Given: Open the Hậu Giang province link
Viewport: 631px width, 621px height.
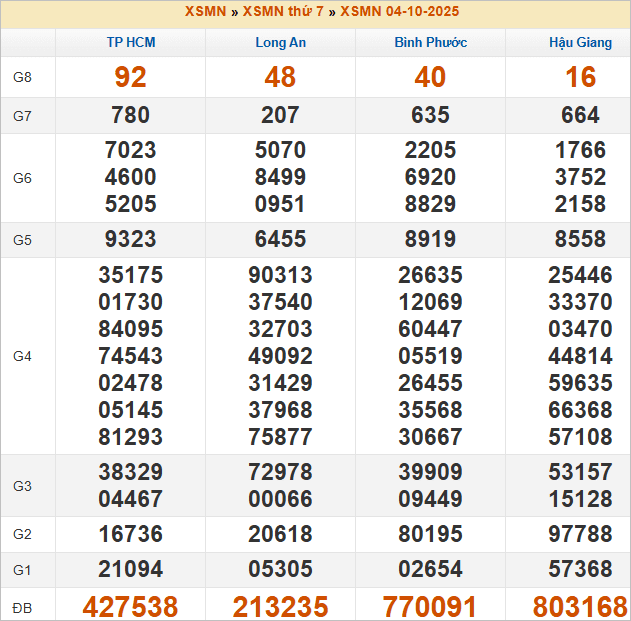Looking at the screenshot, I should point(580,43).
